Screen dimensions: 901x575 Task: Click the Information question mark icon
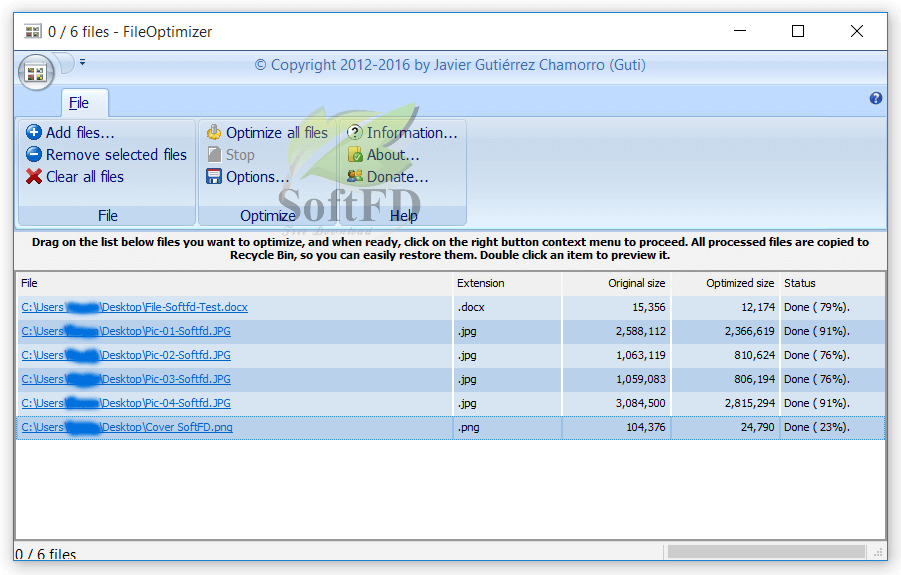point(355,132)
